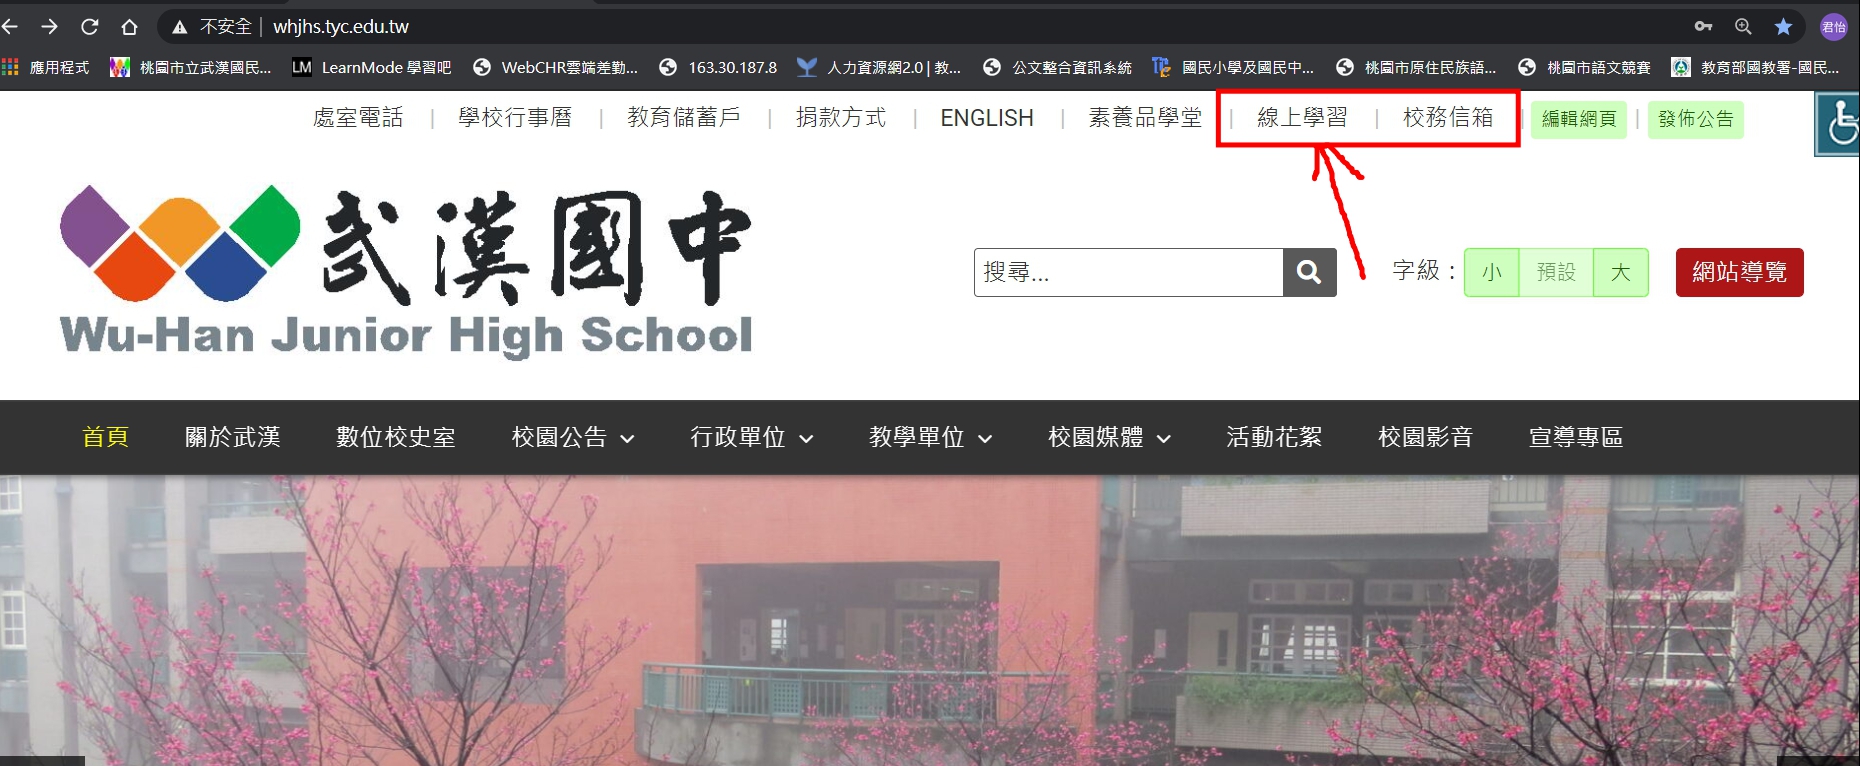Open the 教育儲蓄戶 link
This screenshot has height=766, width=1860.
[x=684, y=118]
